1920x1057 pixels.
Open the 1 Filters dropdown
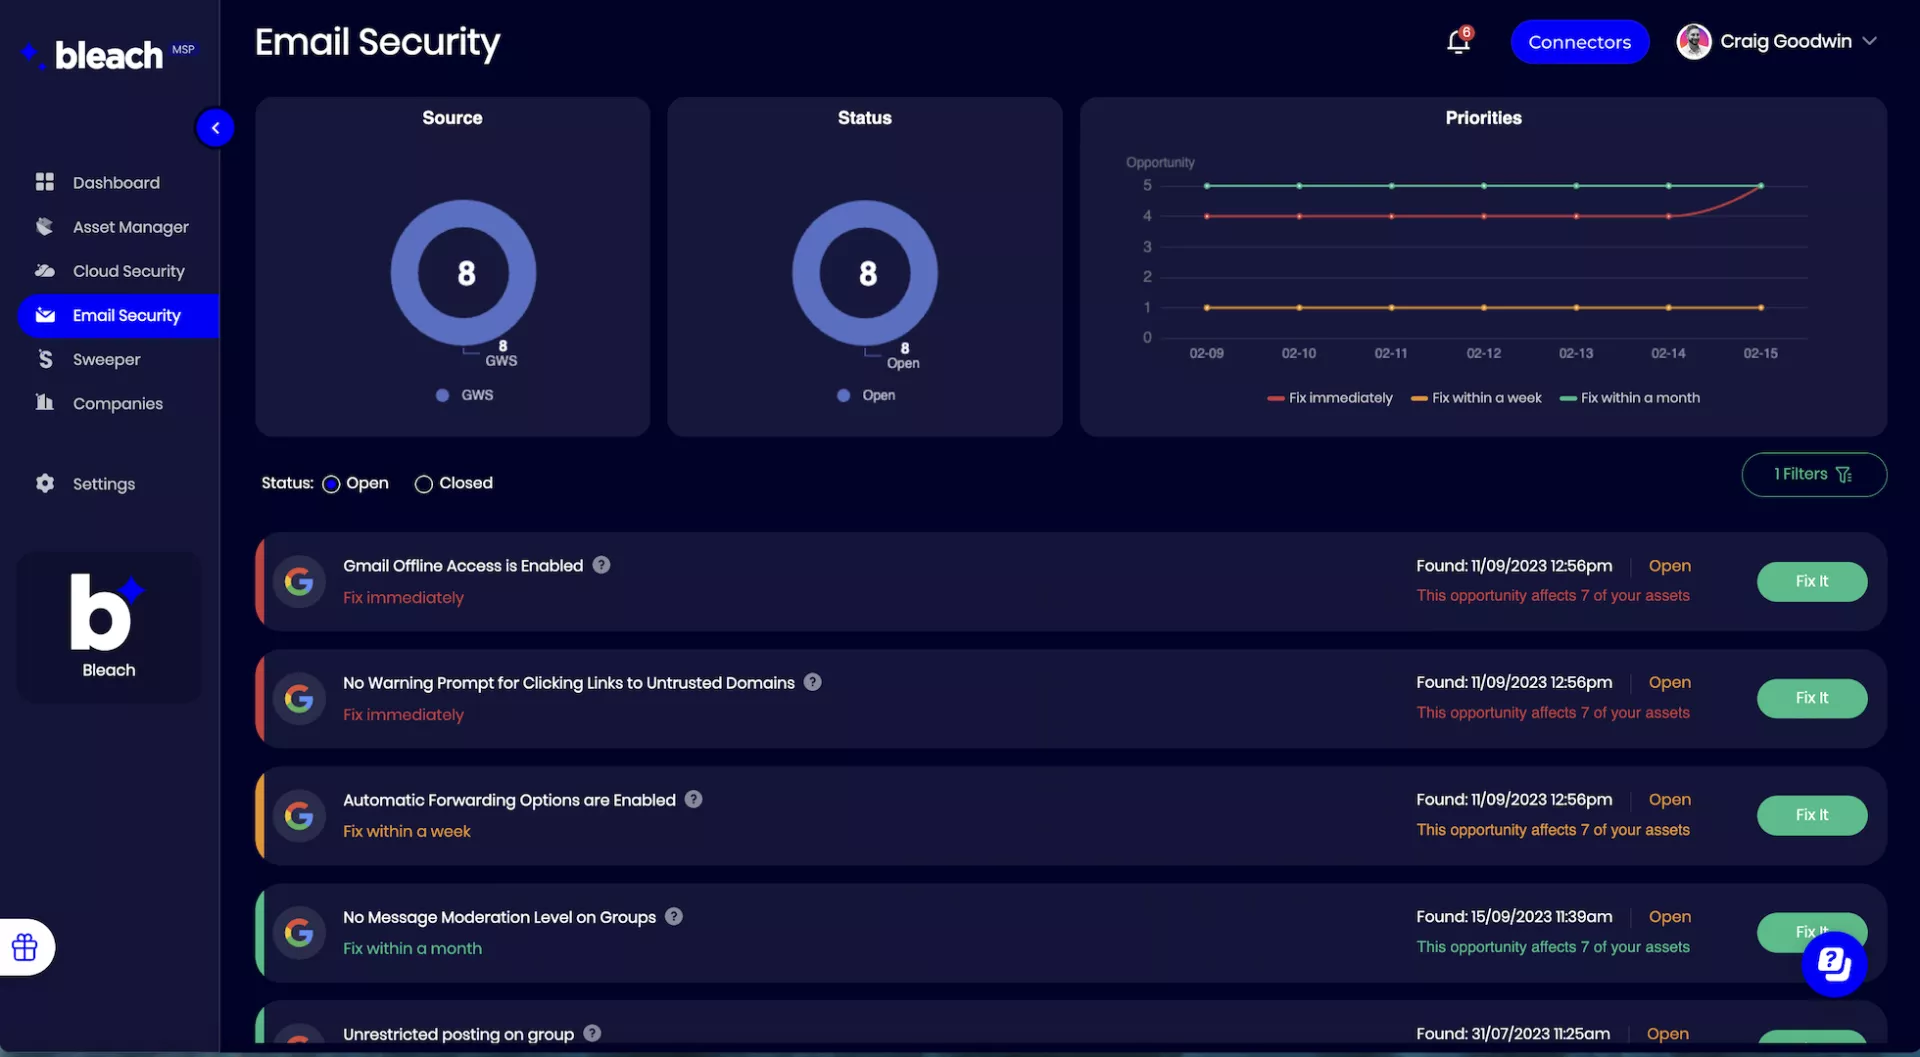[x=1813, y=474]
